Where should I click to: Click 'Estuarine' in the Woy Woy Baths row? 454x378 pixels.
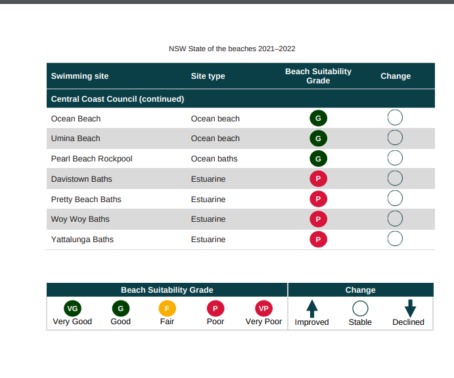tap(208, 219)
